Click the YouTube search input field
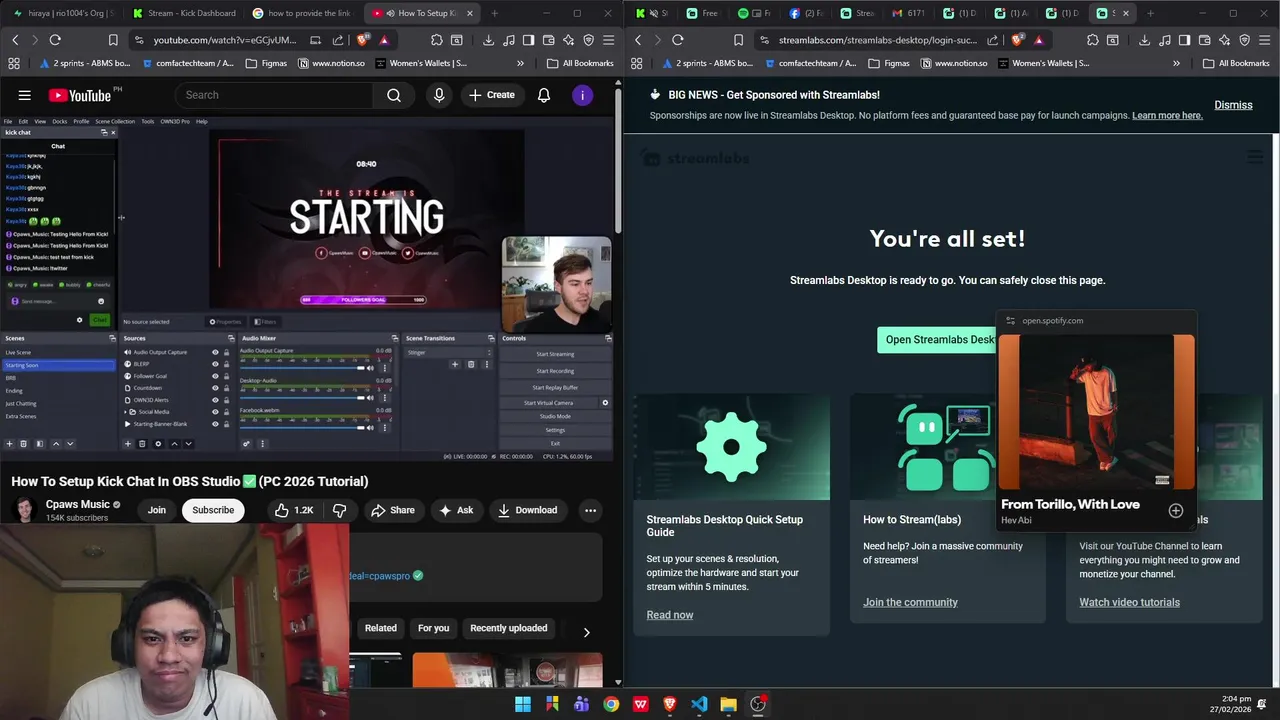The width and height of the screenshot is (1280, 720). pos(274,95)
